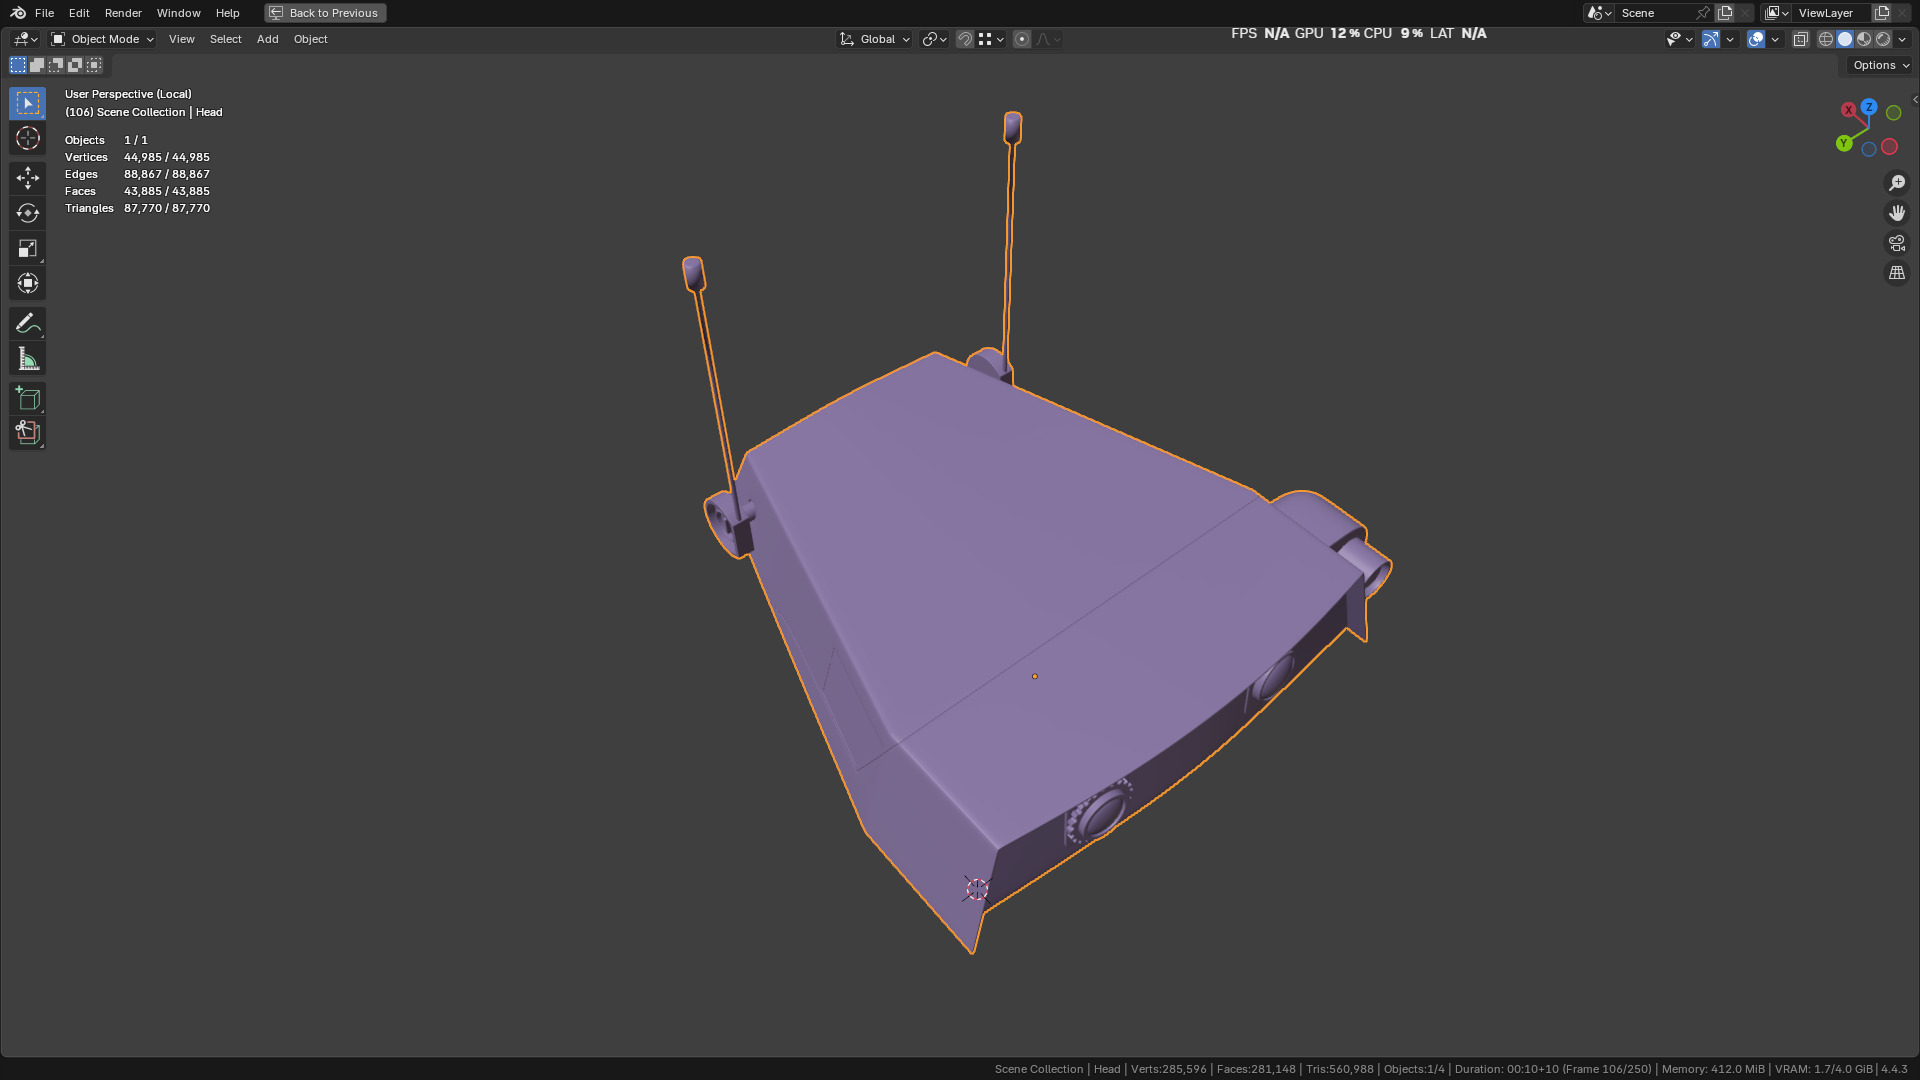Choose Set new selection mode icon
The image size is (1920, 1080).
point(18,65)
